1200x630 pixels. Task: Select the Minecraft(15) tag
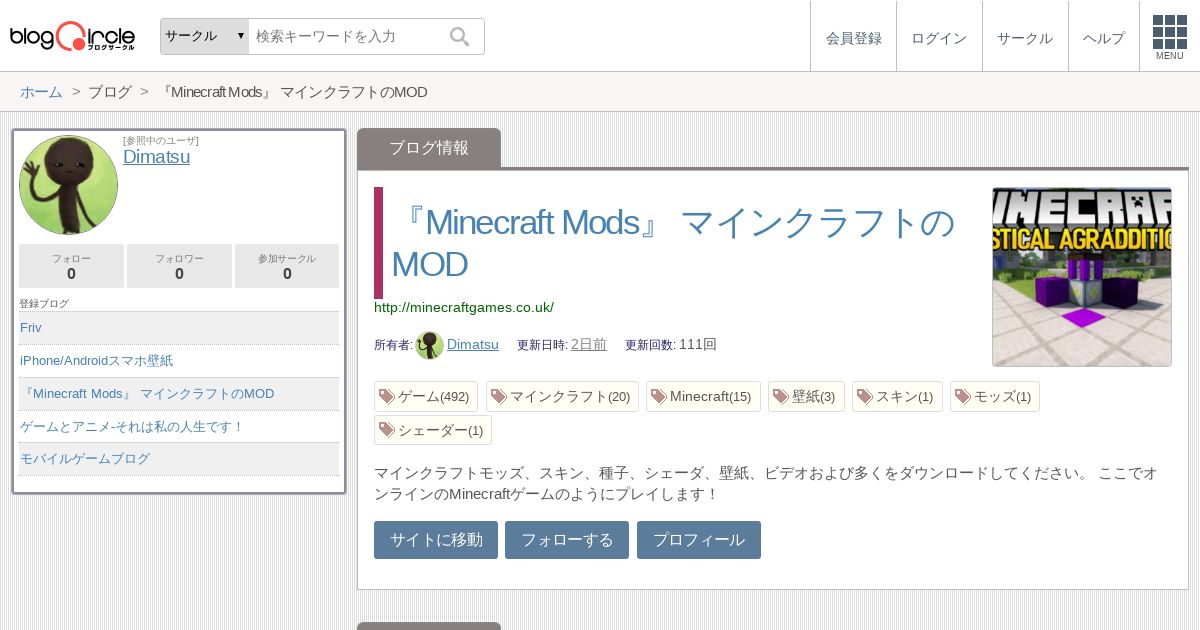tap(703, 397)
